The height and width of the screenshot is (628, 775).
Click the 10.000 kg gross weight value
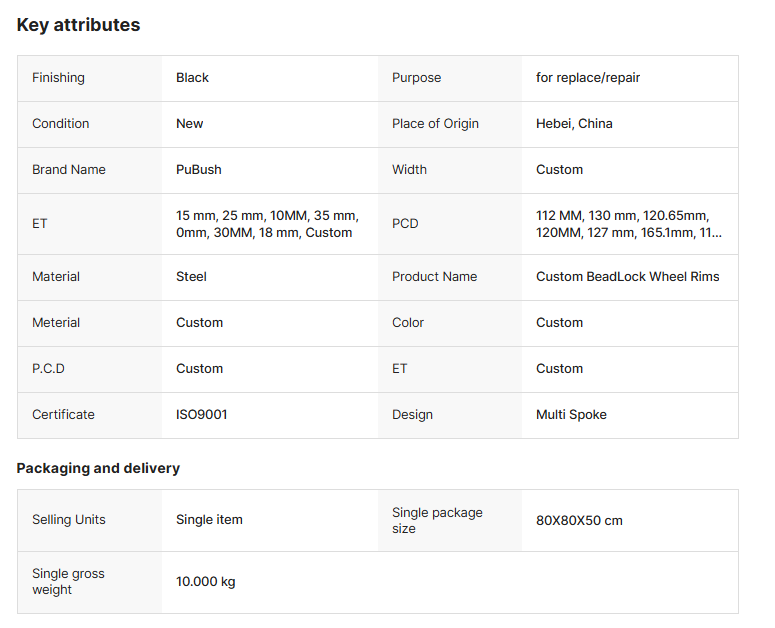[x=206, y=582]
